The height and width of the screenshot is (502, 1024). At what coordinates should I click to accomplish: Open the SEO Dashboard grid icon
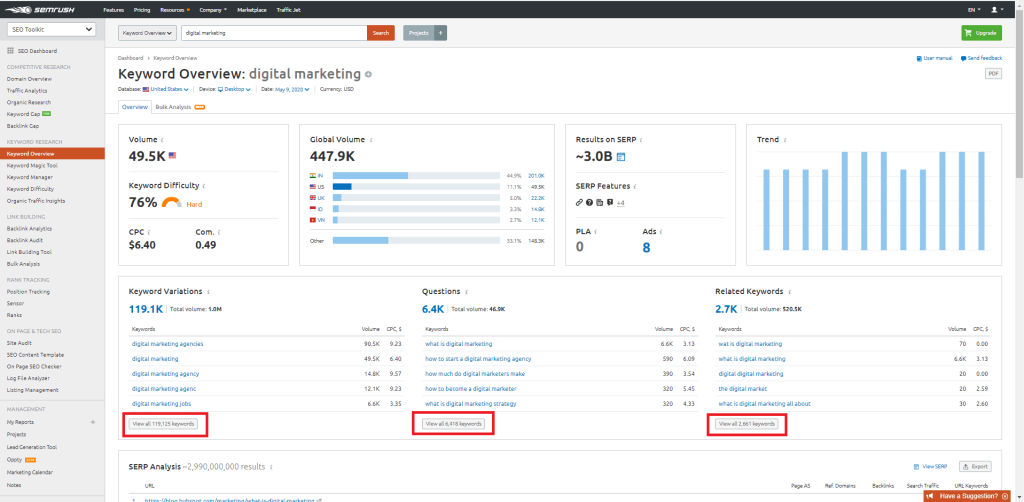click(x=10, y=51)
